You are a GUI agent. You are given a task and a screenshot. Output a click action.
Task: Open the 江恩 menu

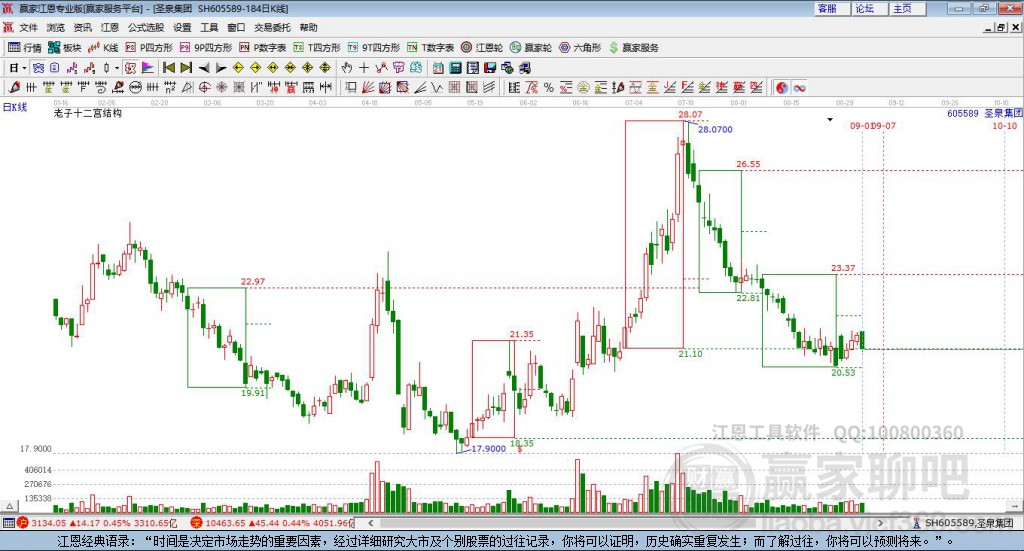[110, 27]
